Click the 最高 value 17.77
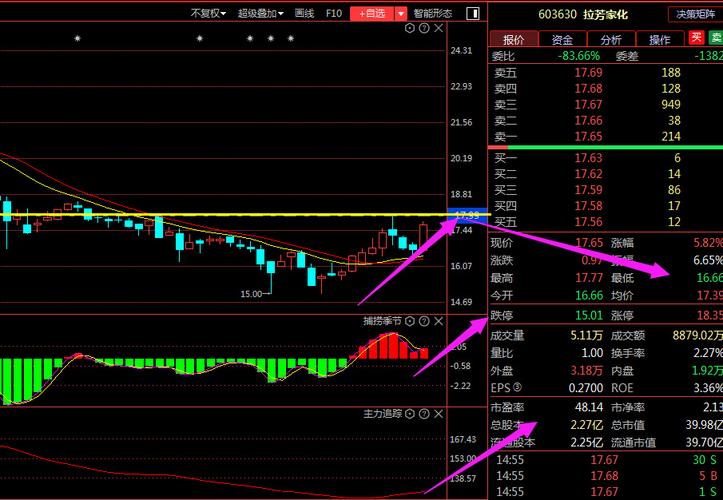The width and height of the screenshot is (723, 500). pos(589,278)
